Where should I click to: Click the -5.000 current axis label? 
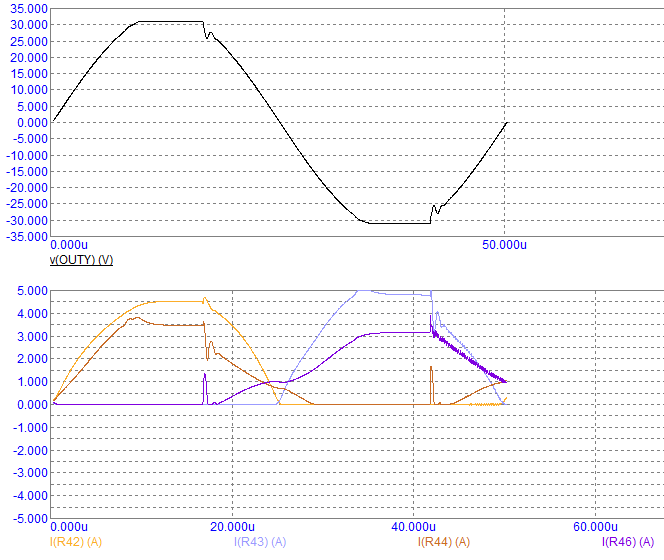30,518
